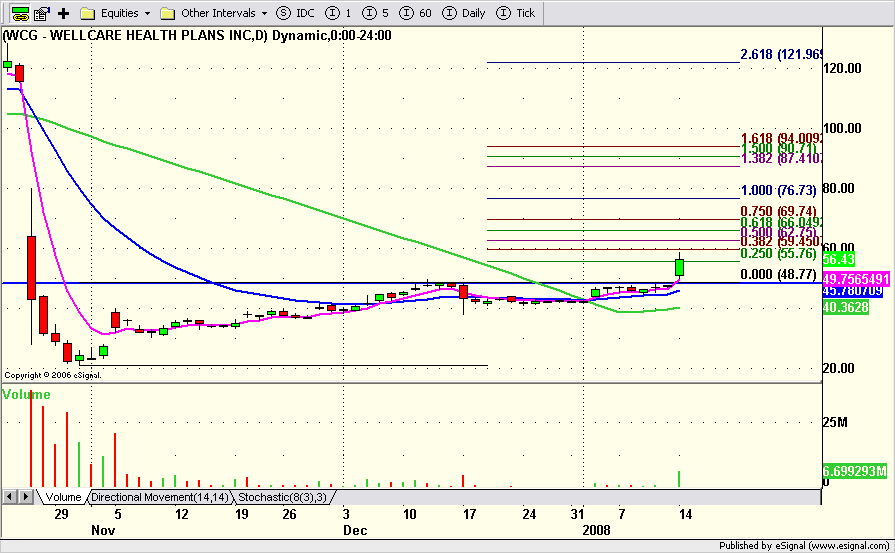
Task: Switch to the Tick interval
Action: [515, 13]
